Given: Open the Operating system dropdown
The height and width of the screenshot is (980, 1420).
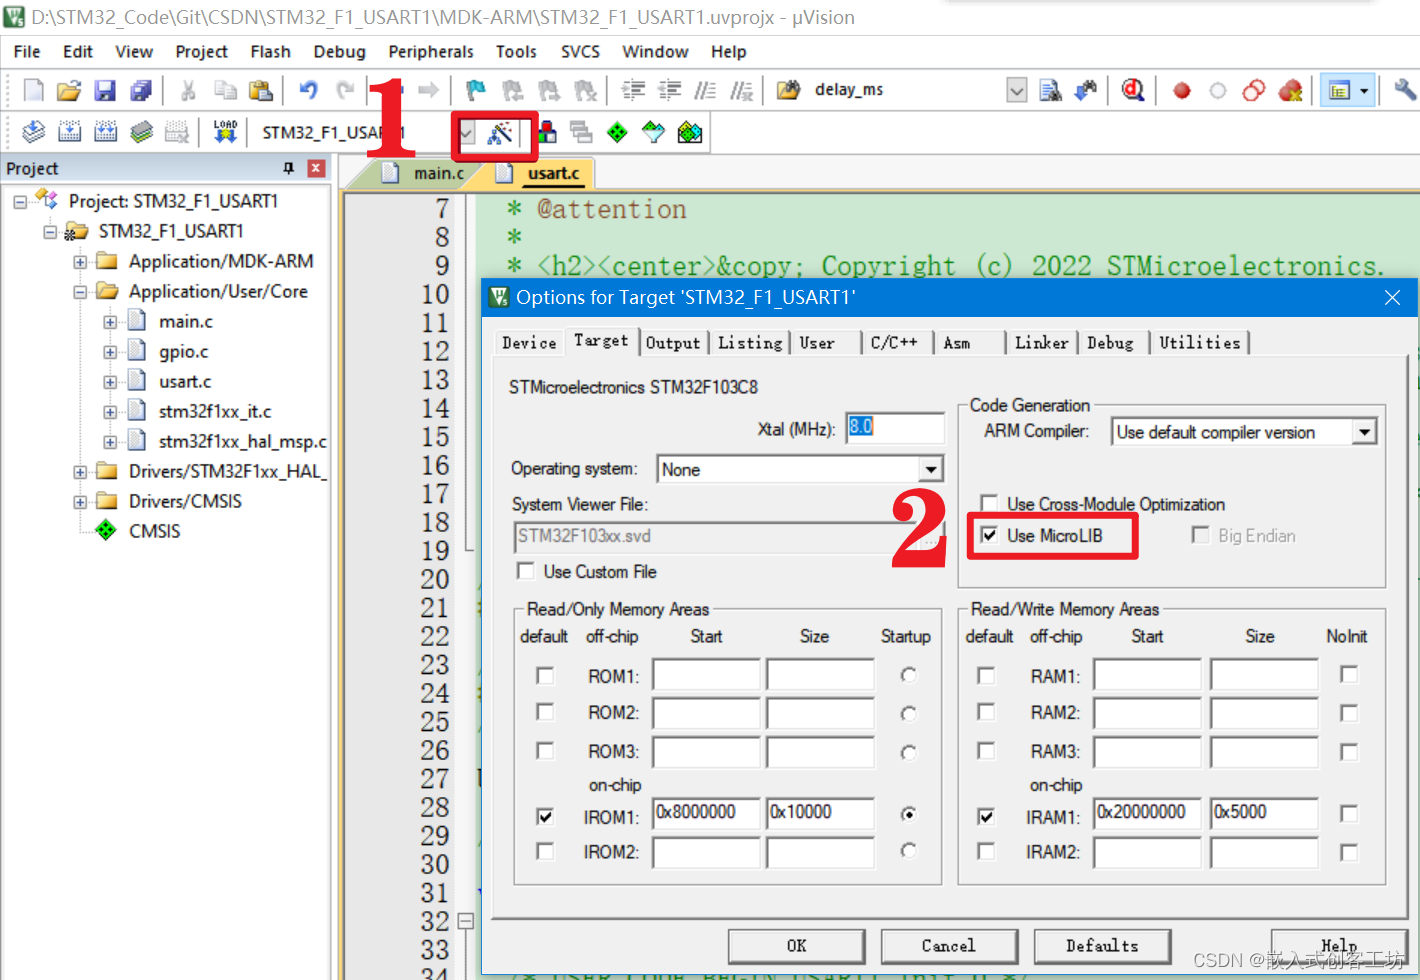Looking at the screenshot, I should pyautogui.click(x=931, y=469).
